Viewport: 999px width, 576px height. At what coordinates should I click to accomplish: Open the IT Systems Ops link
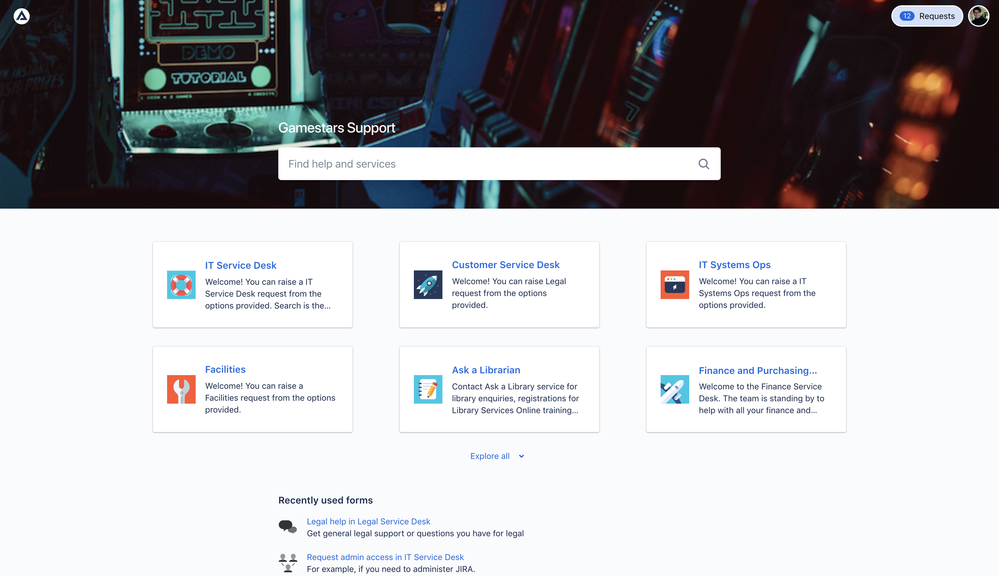point(735,264)
